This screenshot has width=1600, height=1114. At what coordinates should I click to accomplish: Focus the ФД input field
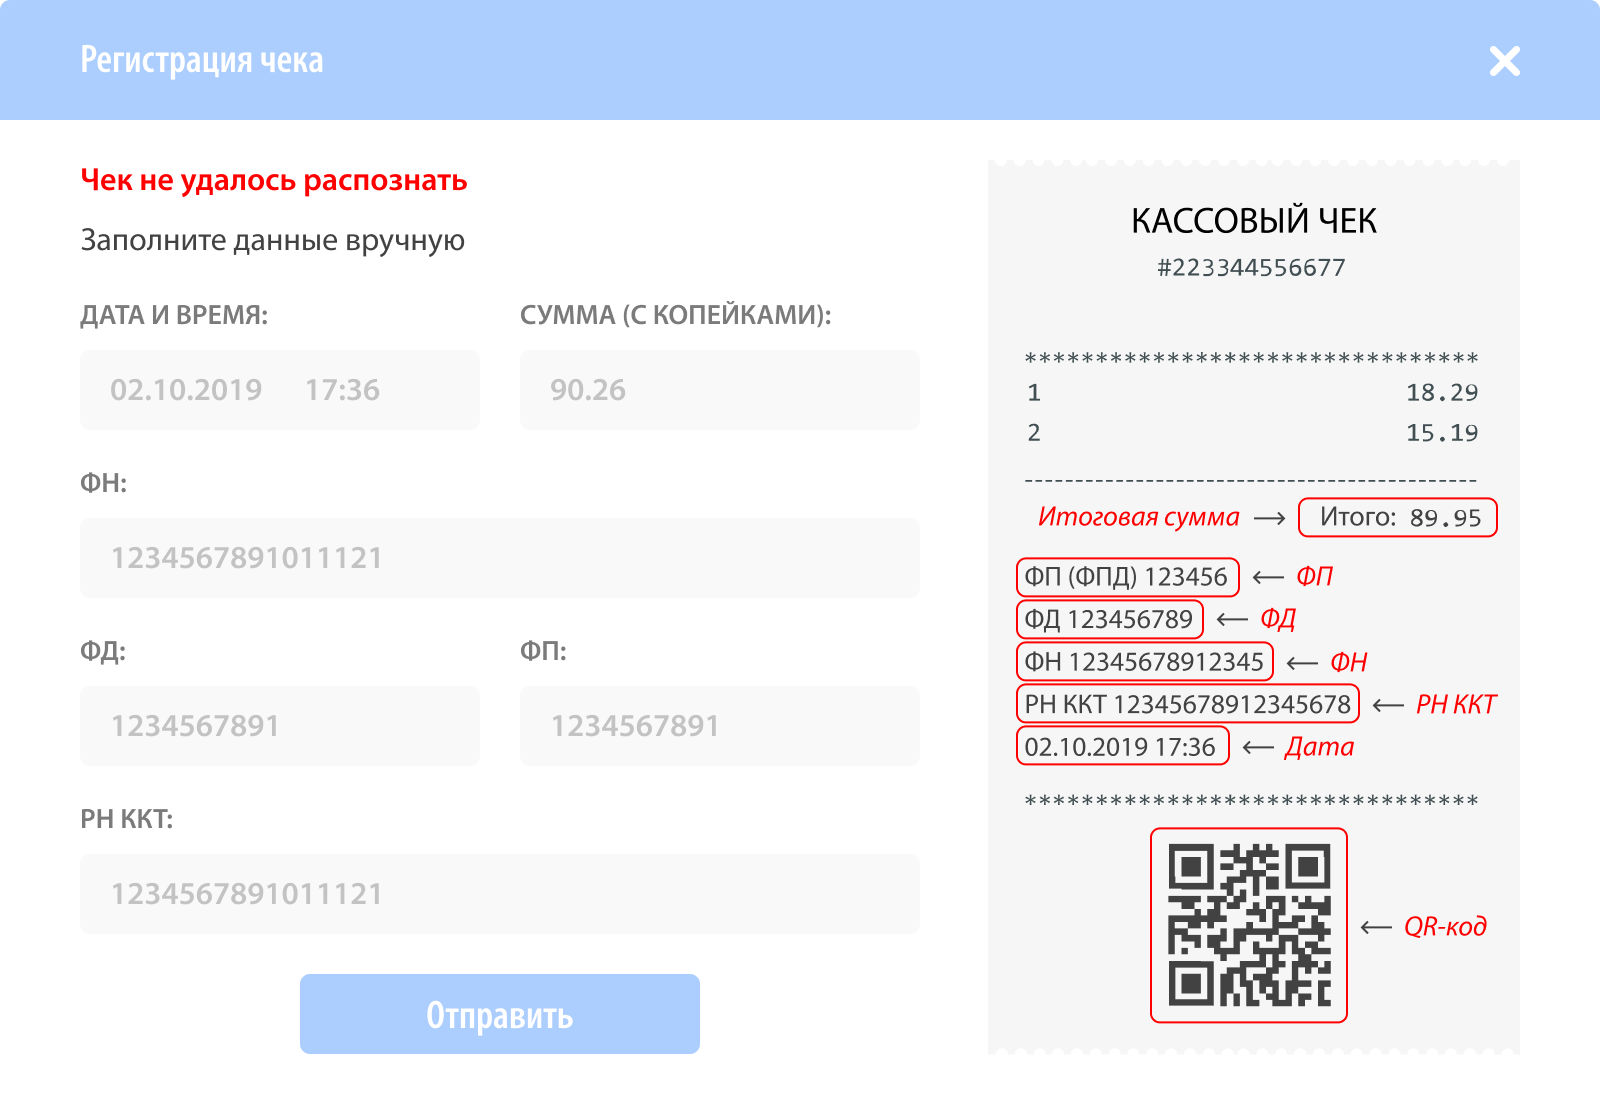pos(280,726)
